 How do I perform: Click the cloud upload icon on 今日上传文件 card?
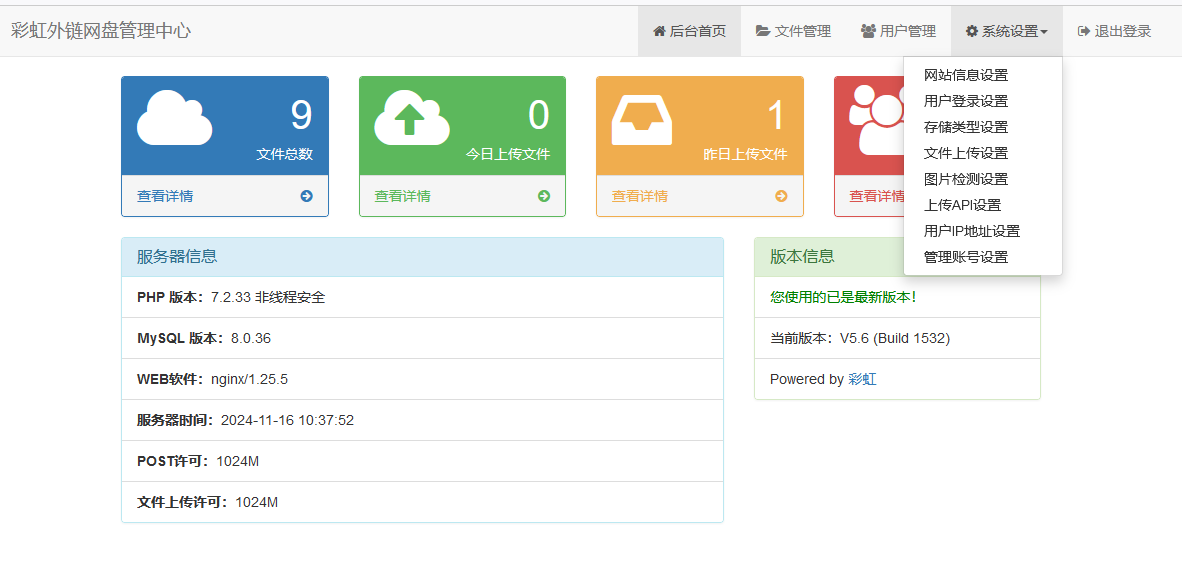(412, 118)
